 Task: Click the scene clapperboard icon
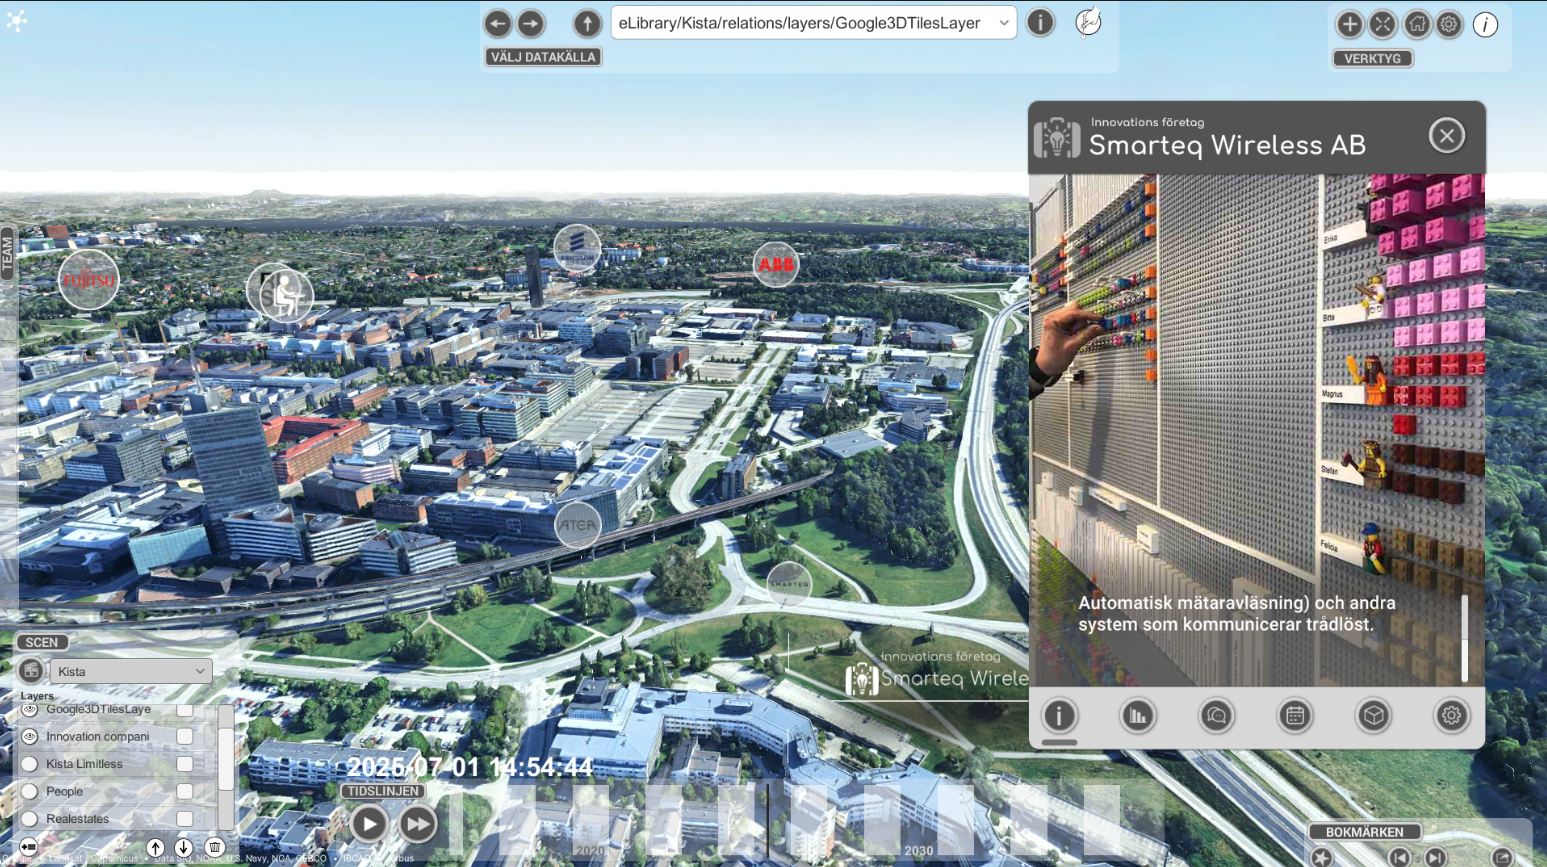[31, 670]
